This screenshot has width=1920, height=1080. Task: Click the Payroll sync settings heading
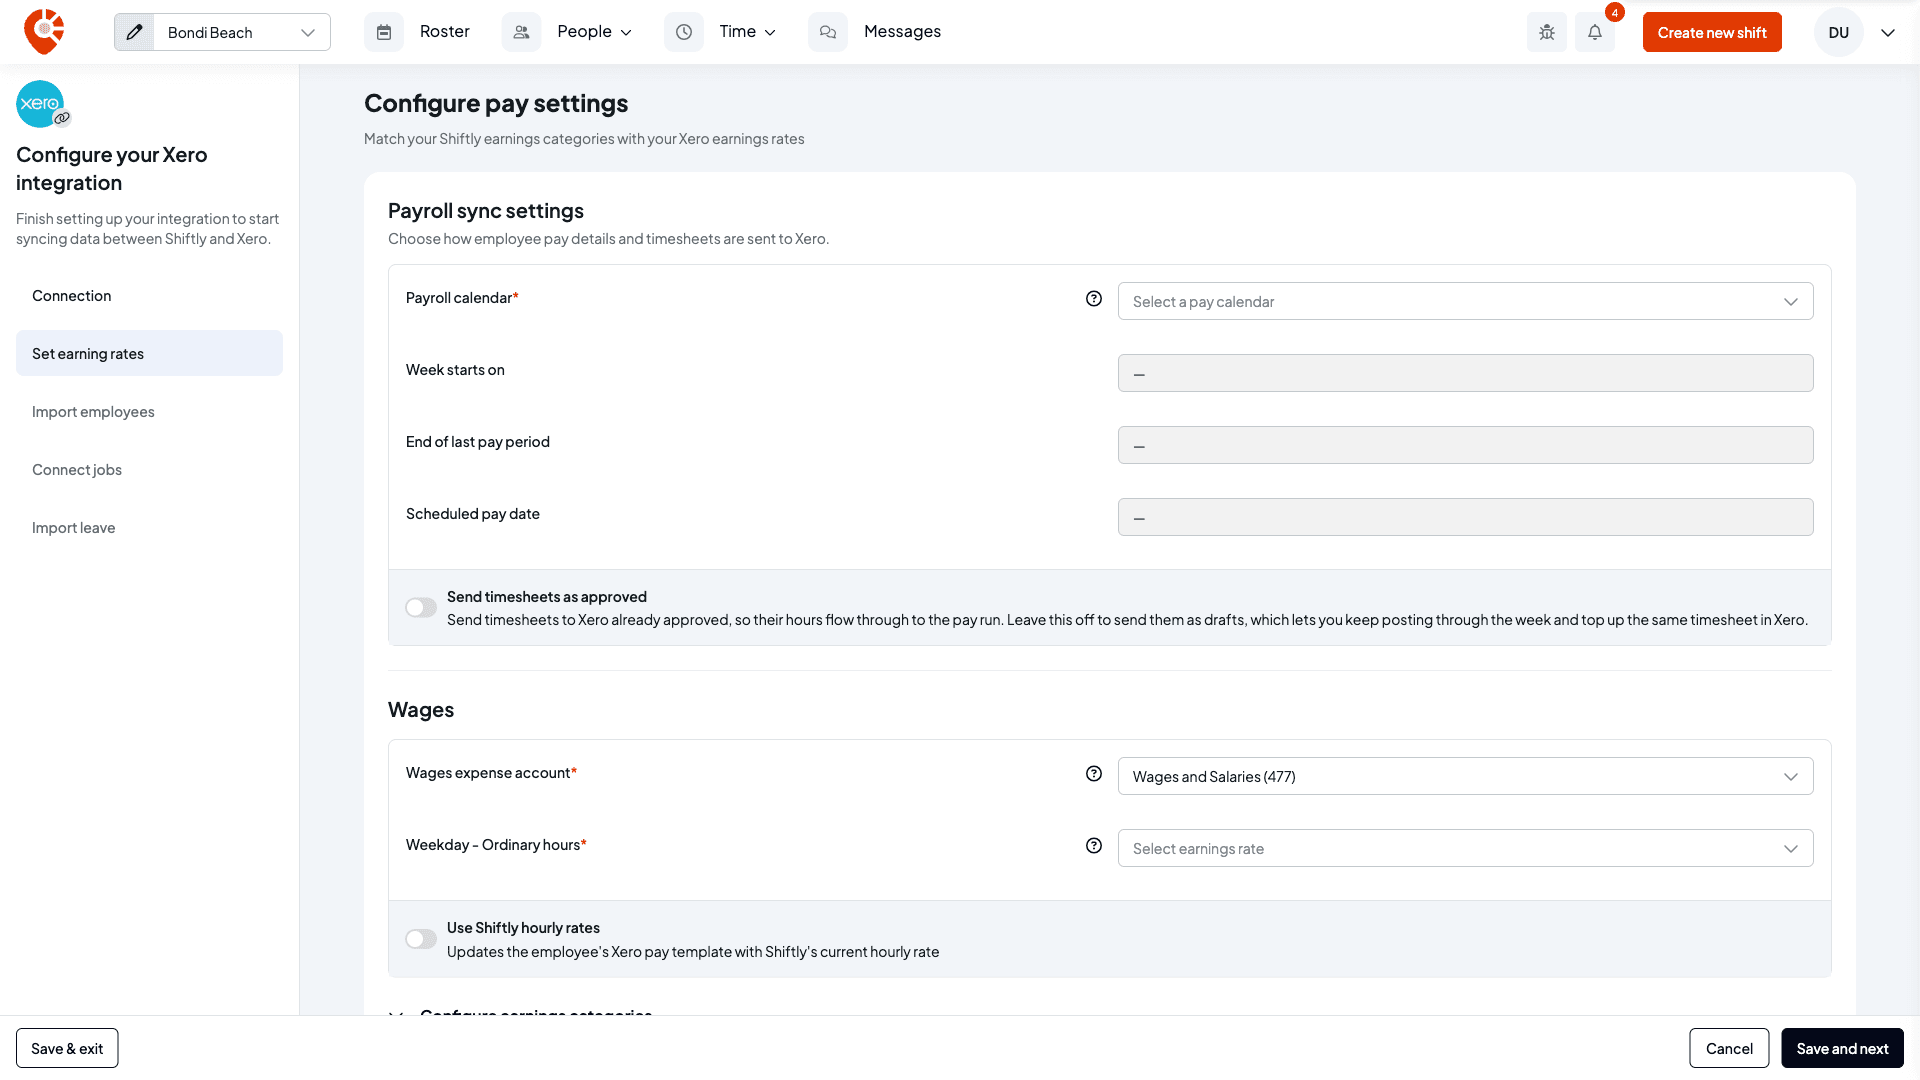pos(486,210)
